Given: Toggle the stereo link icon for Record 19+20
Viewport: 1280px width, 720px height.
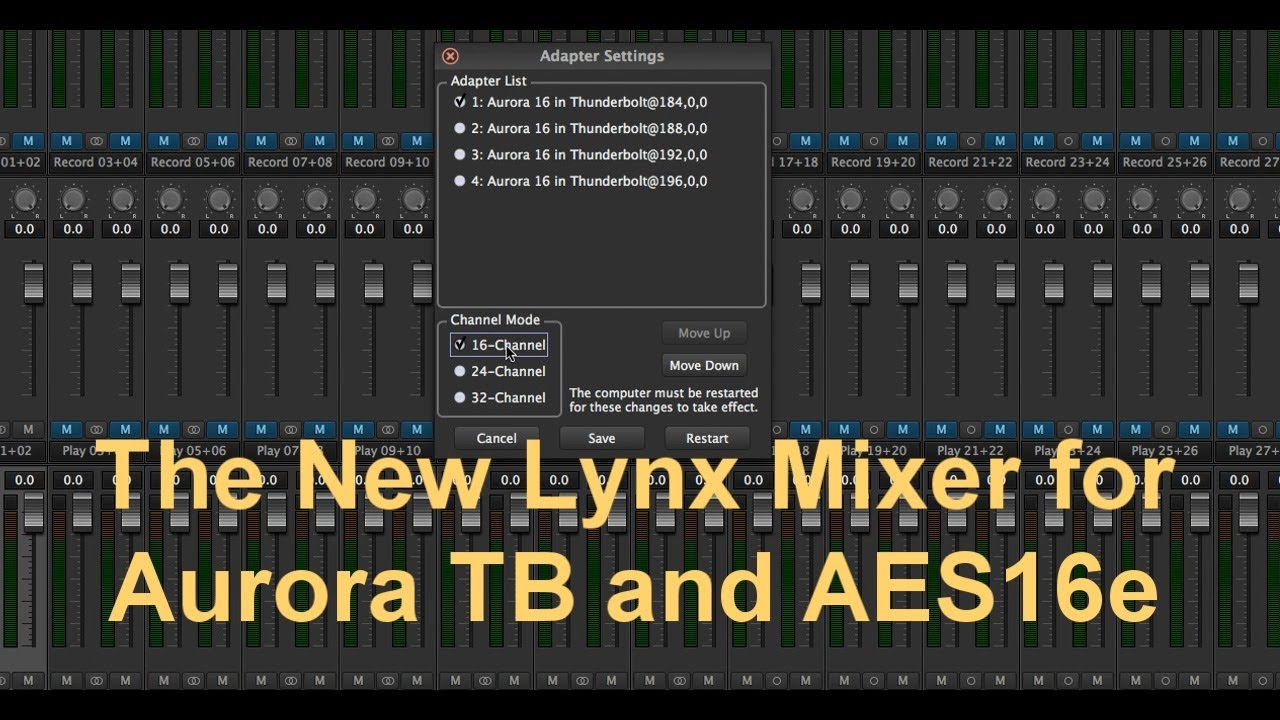Looking at the screenshot, I should pos(874,141).
